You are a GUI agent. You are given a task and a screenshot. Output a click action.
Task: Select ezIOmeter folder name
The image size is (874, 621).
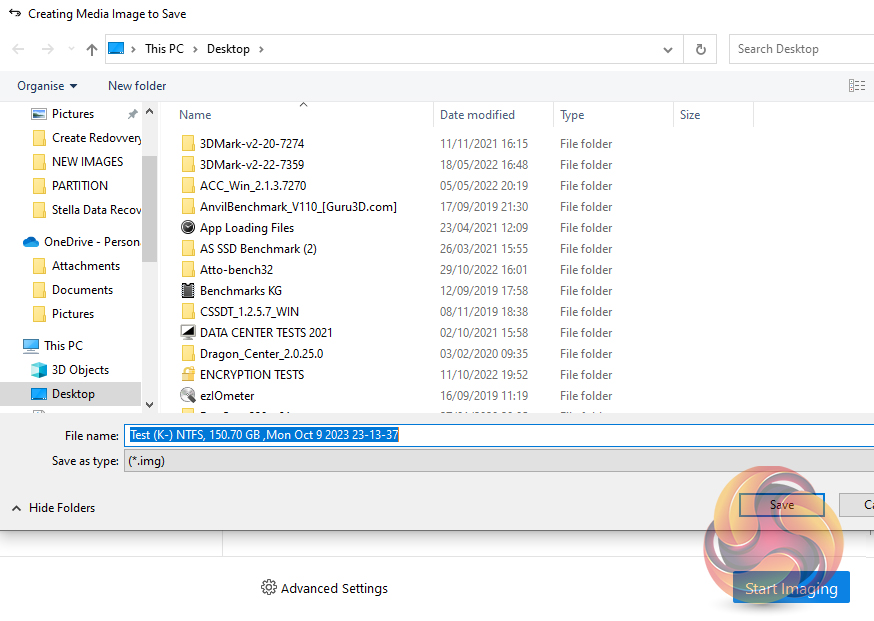[x=227, y=396]
